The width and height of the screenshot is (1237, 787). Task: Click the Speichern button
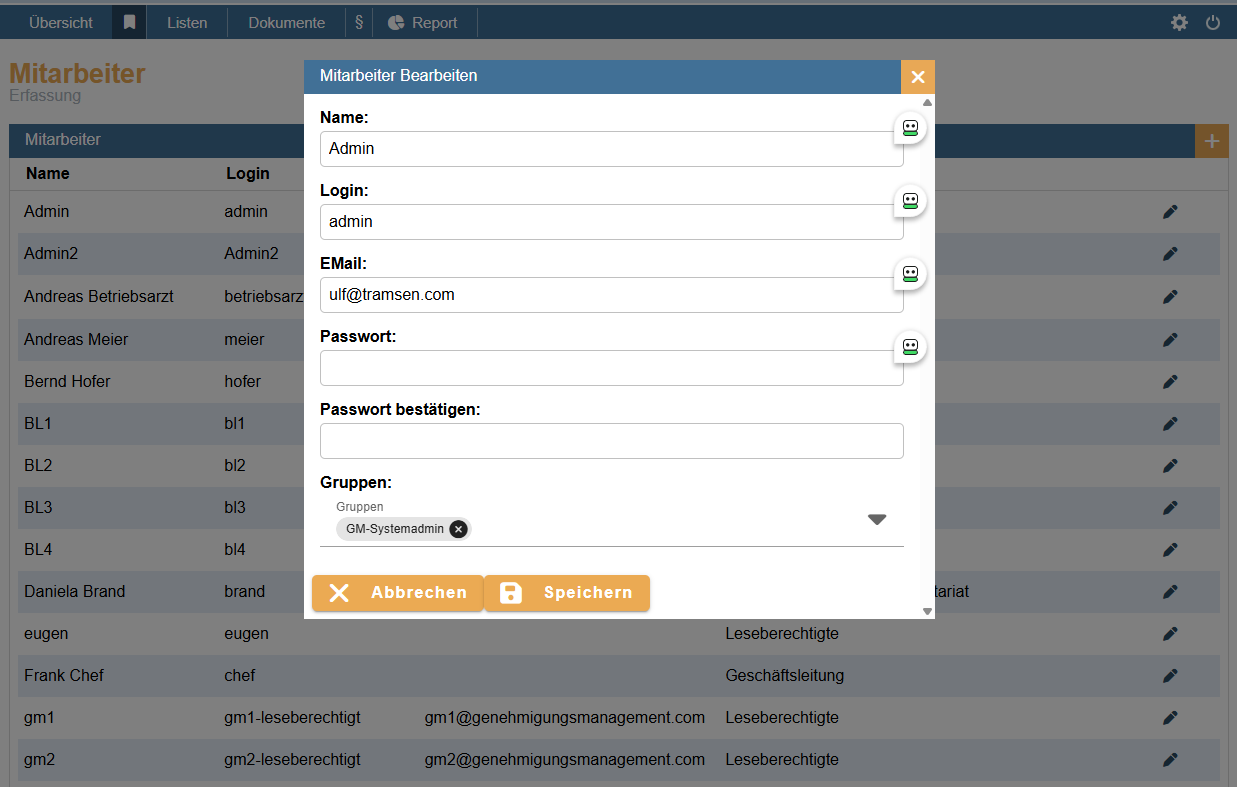point(567,593)
